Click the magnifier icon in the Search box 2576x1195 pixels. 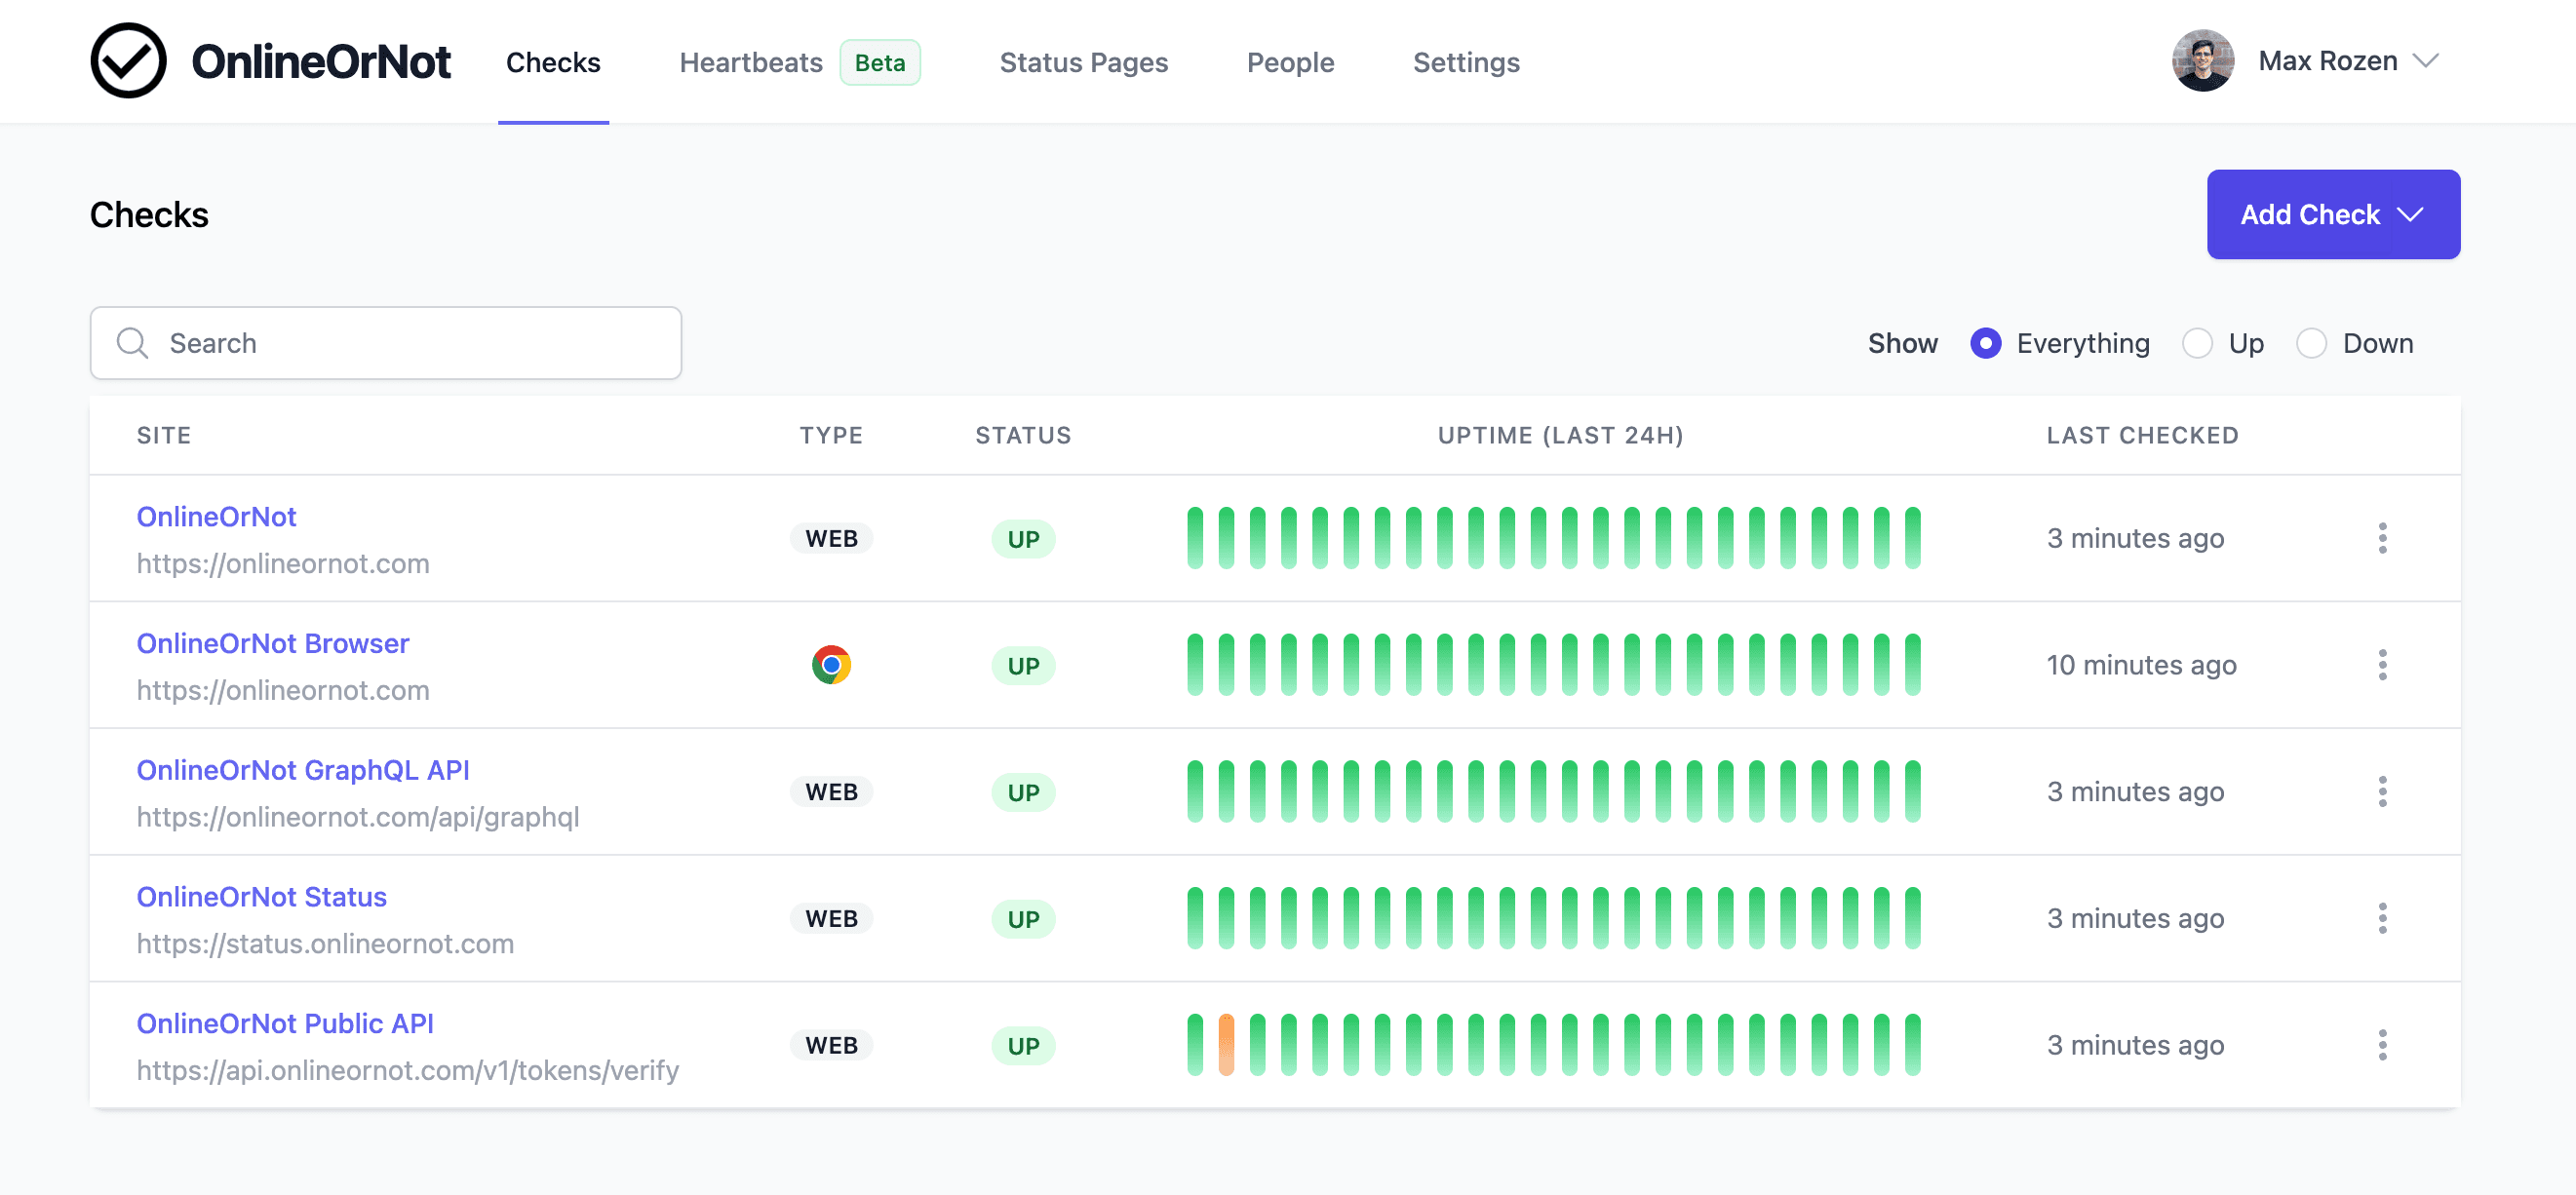pos(132,343)
